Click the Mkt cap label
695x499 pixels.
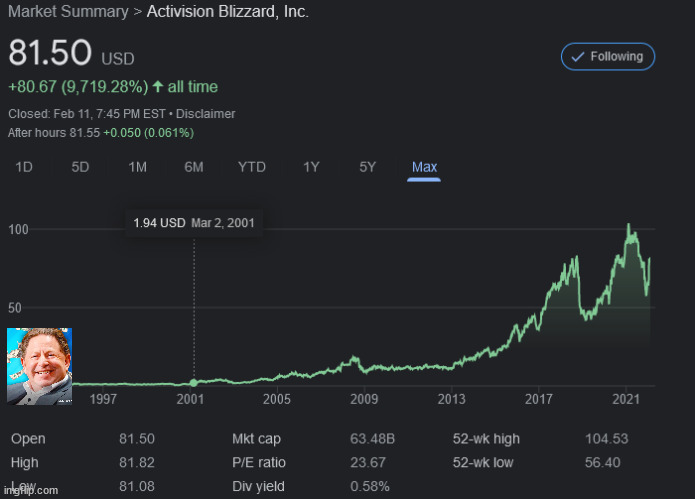(x=256, y=439)
